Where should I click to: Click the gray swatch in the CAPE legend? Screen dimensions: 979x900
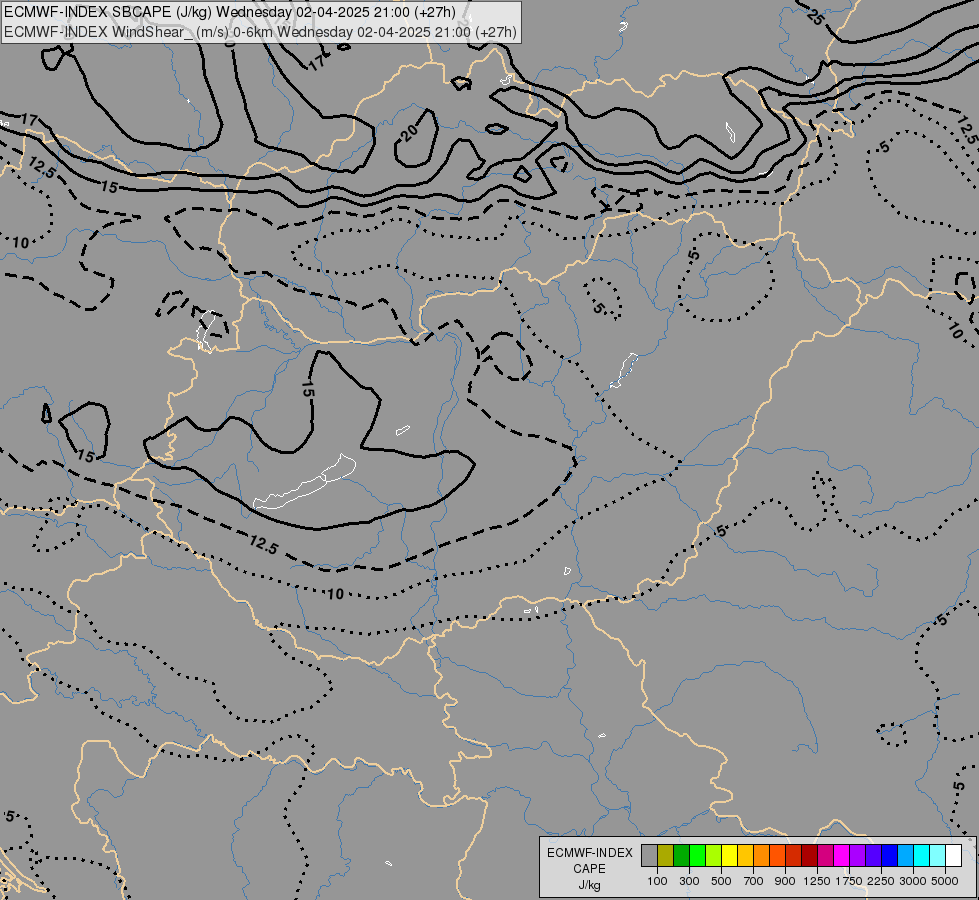click(649, 856)
